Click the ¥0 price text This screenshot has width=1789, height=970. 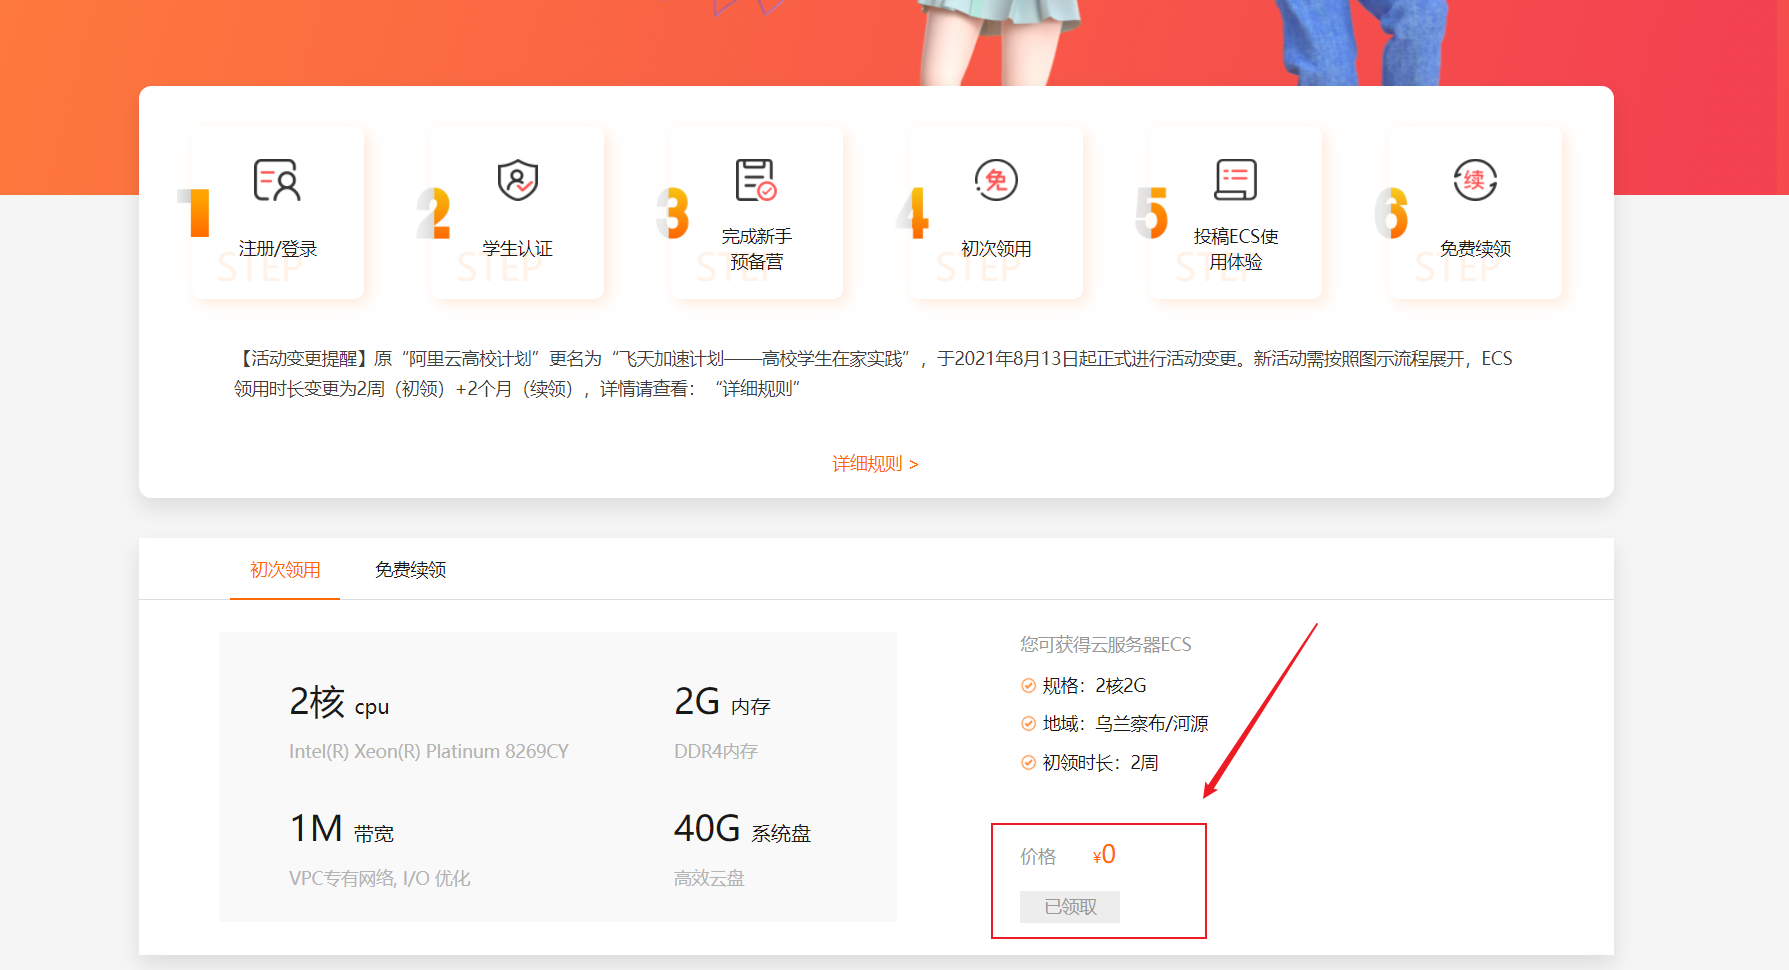[x=1105, y=854]
